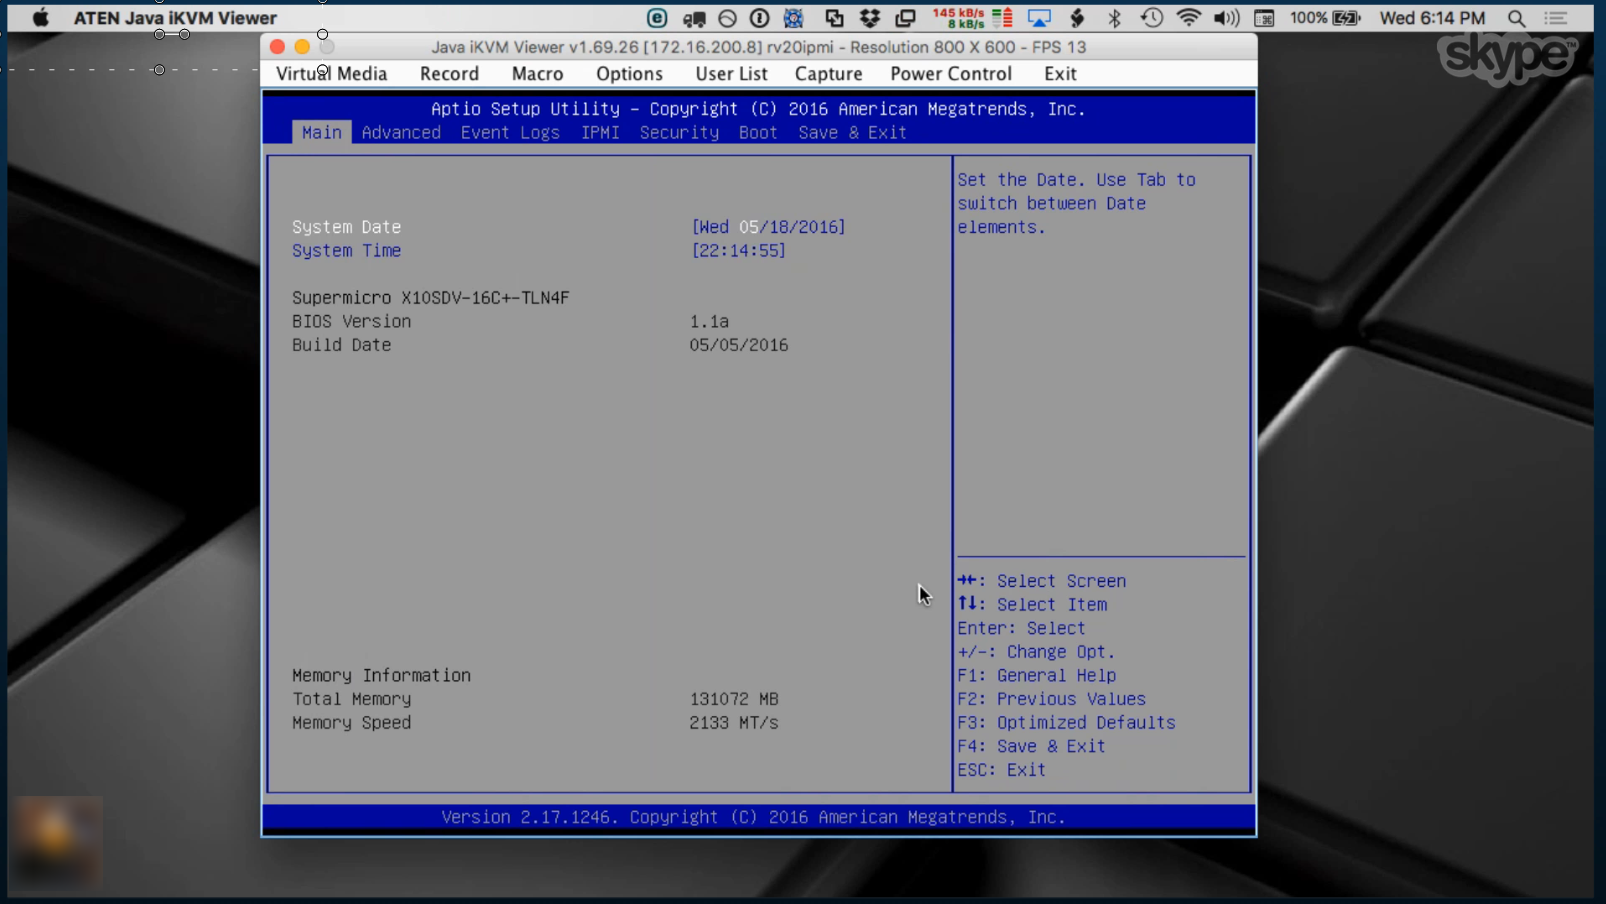
Task: Click the F1: General Help hint
Action: [x=1036, y=676]
